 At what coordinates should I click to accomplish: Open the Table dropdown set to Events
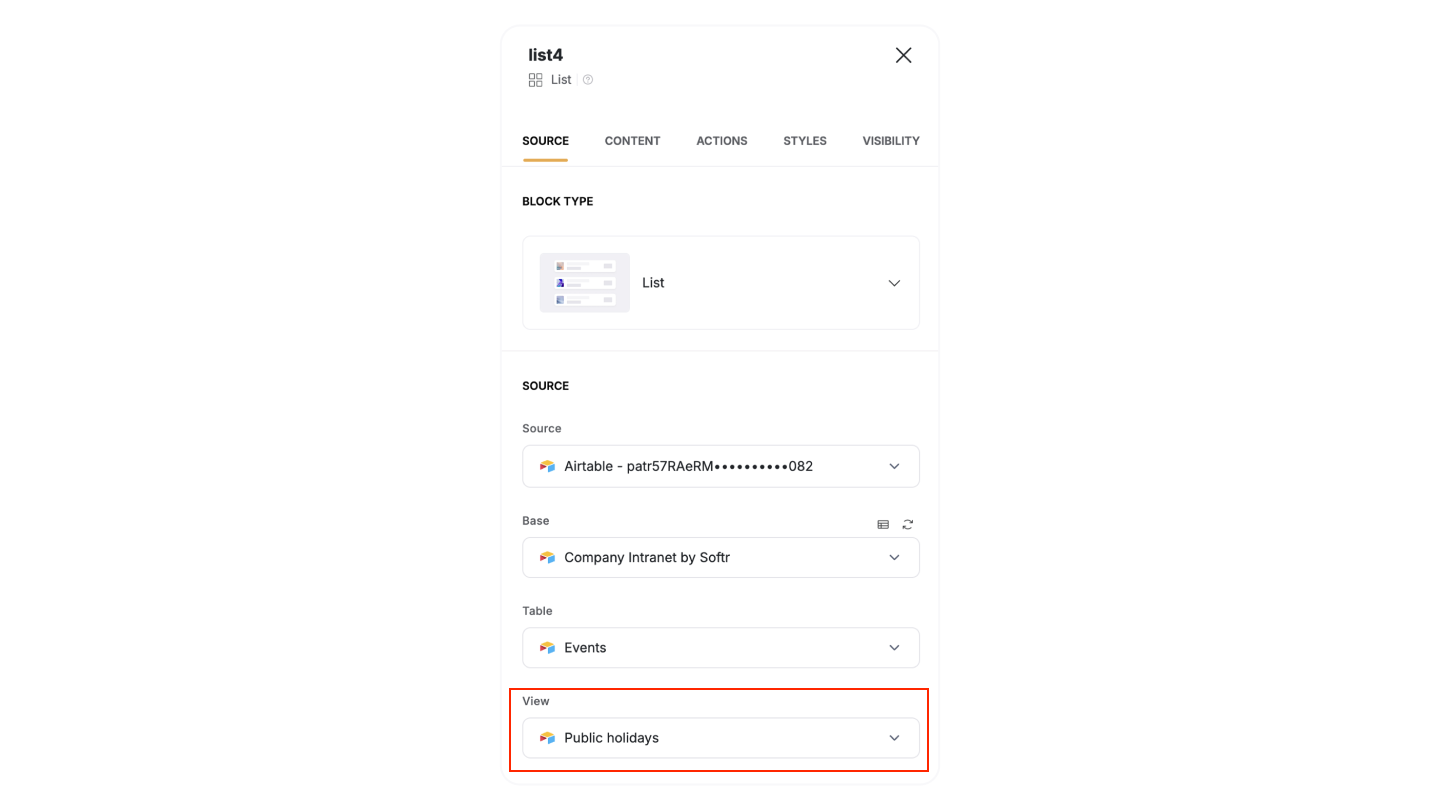pos(893,647)
